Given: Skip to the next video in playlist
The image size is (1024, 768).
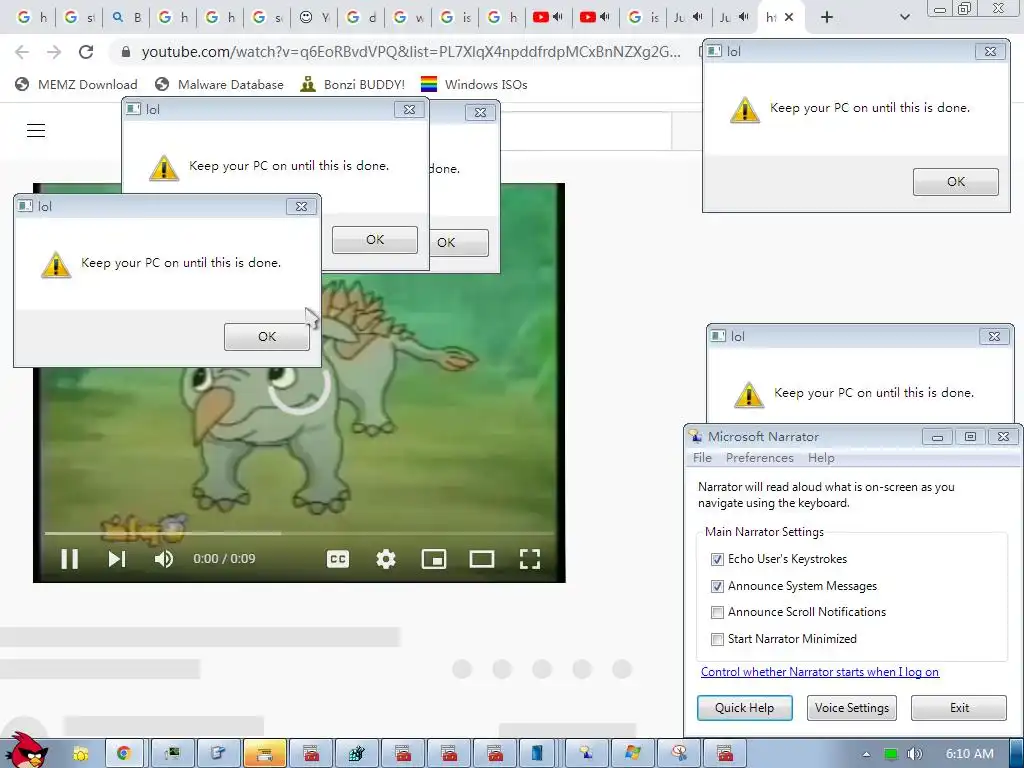Looking at the screenshot, I should (117, 559).
